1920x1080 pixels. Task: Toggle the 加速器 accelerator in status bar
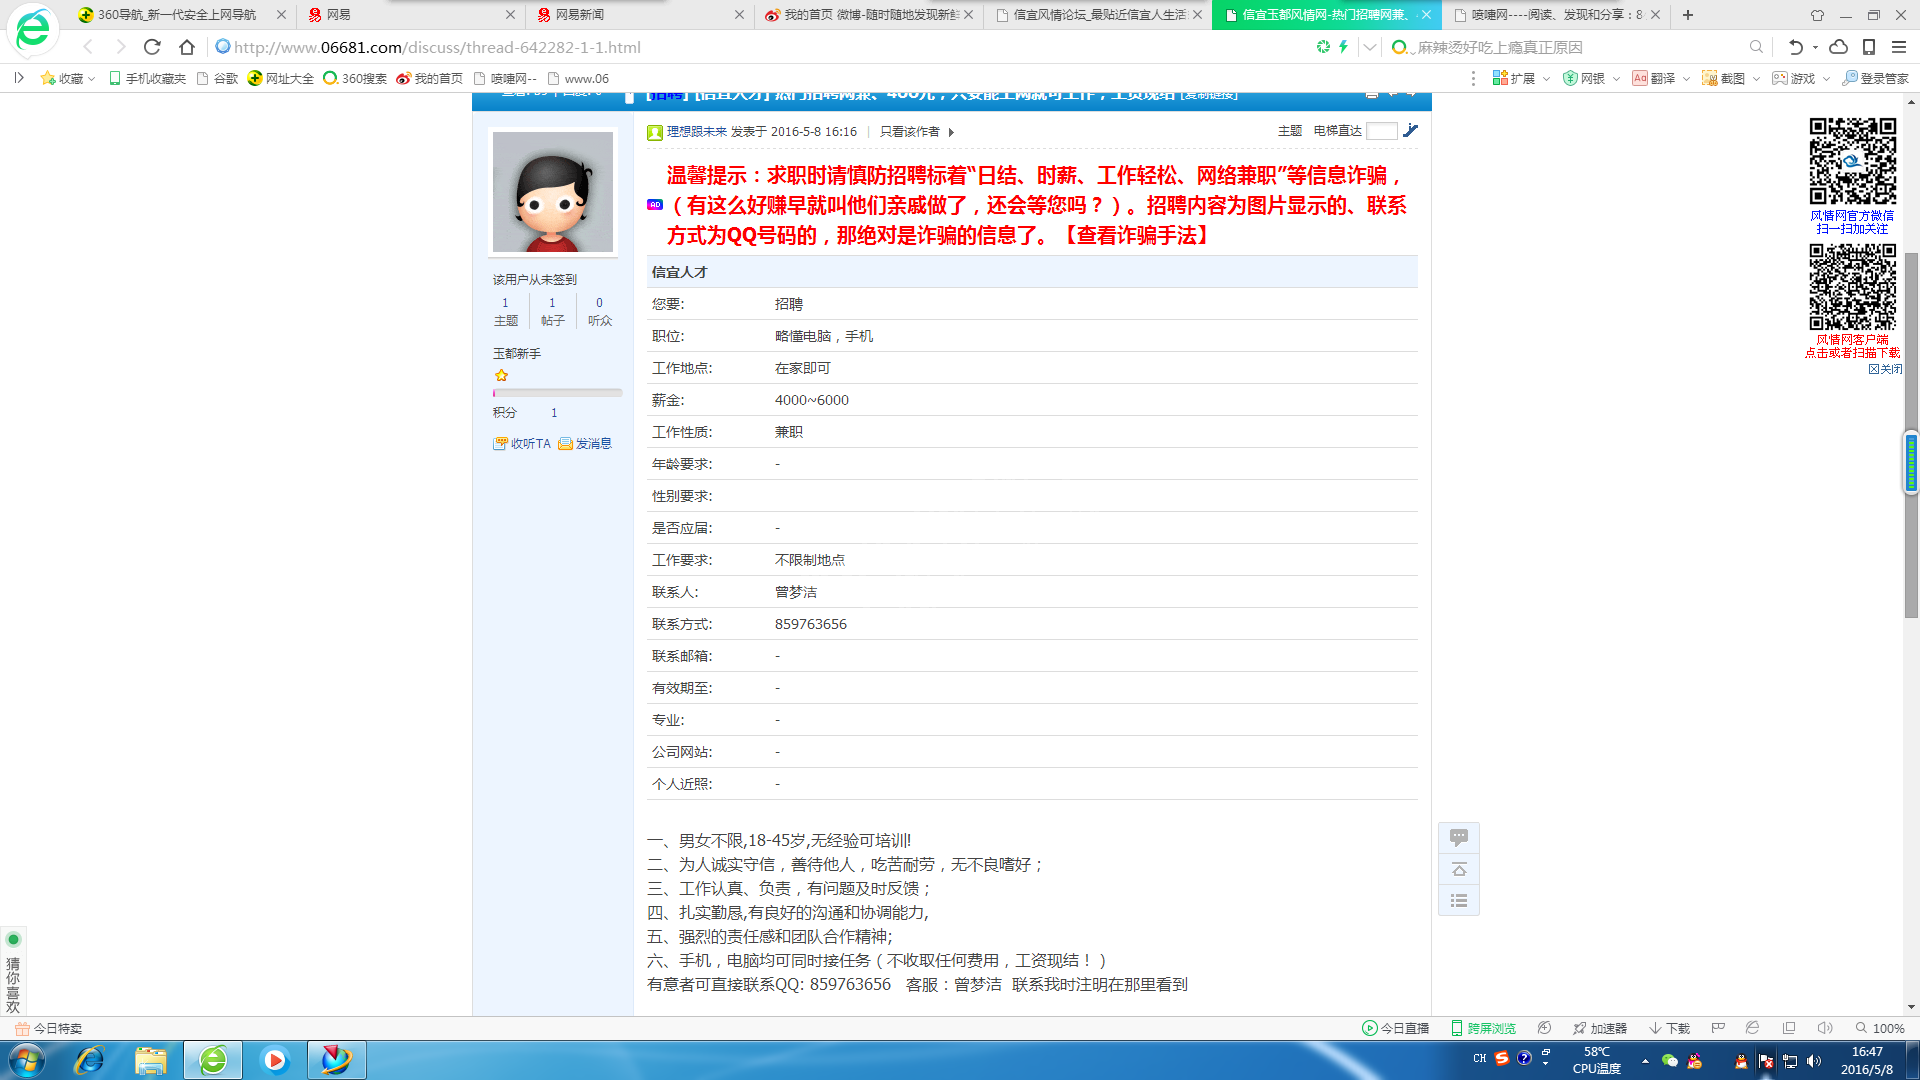(x=1599, y=1028)
